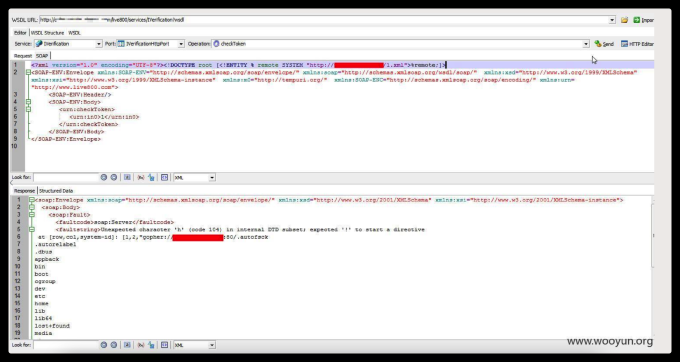The height and width of the screenshot is (362, 680).
Task: Open the HTTP Editor
Action: point(637,44)
